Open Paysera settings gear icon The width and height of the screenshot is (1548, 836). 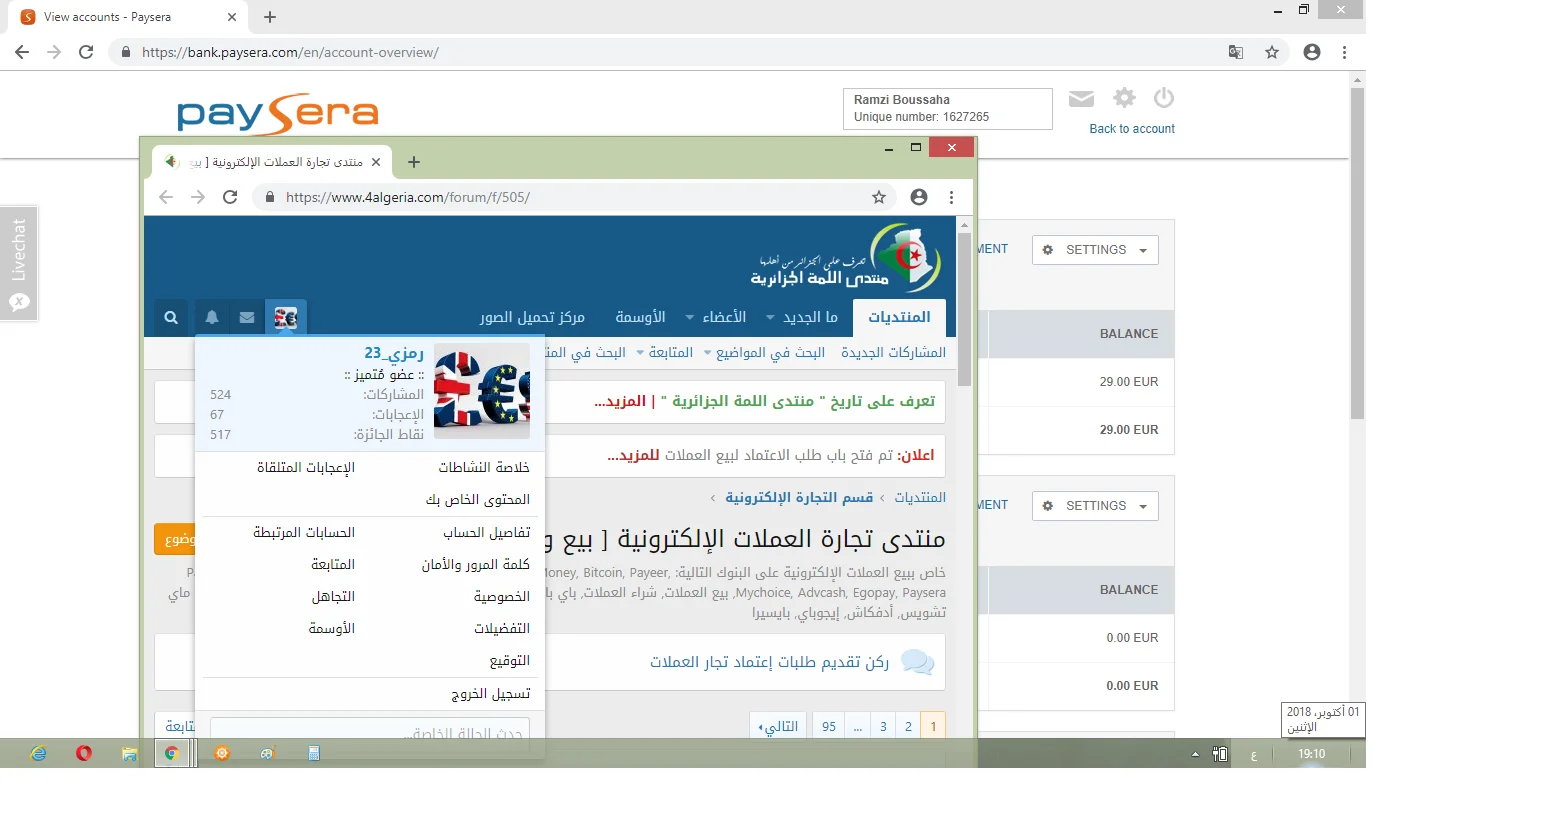(1125, 97)
